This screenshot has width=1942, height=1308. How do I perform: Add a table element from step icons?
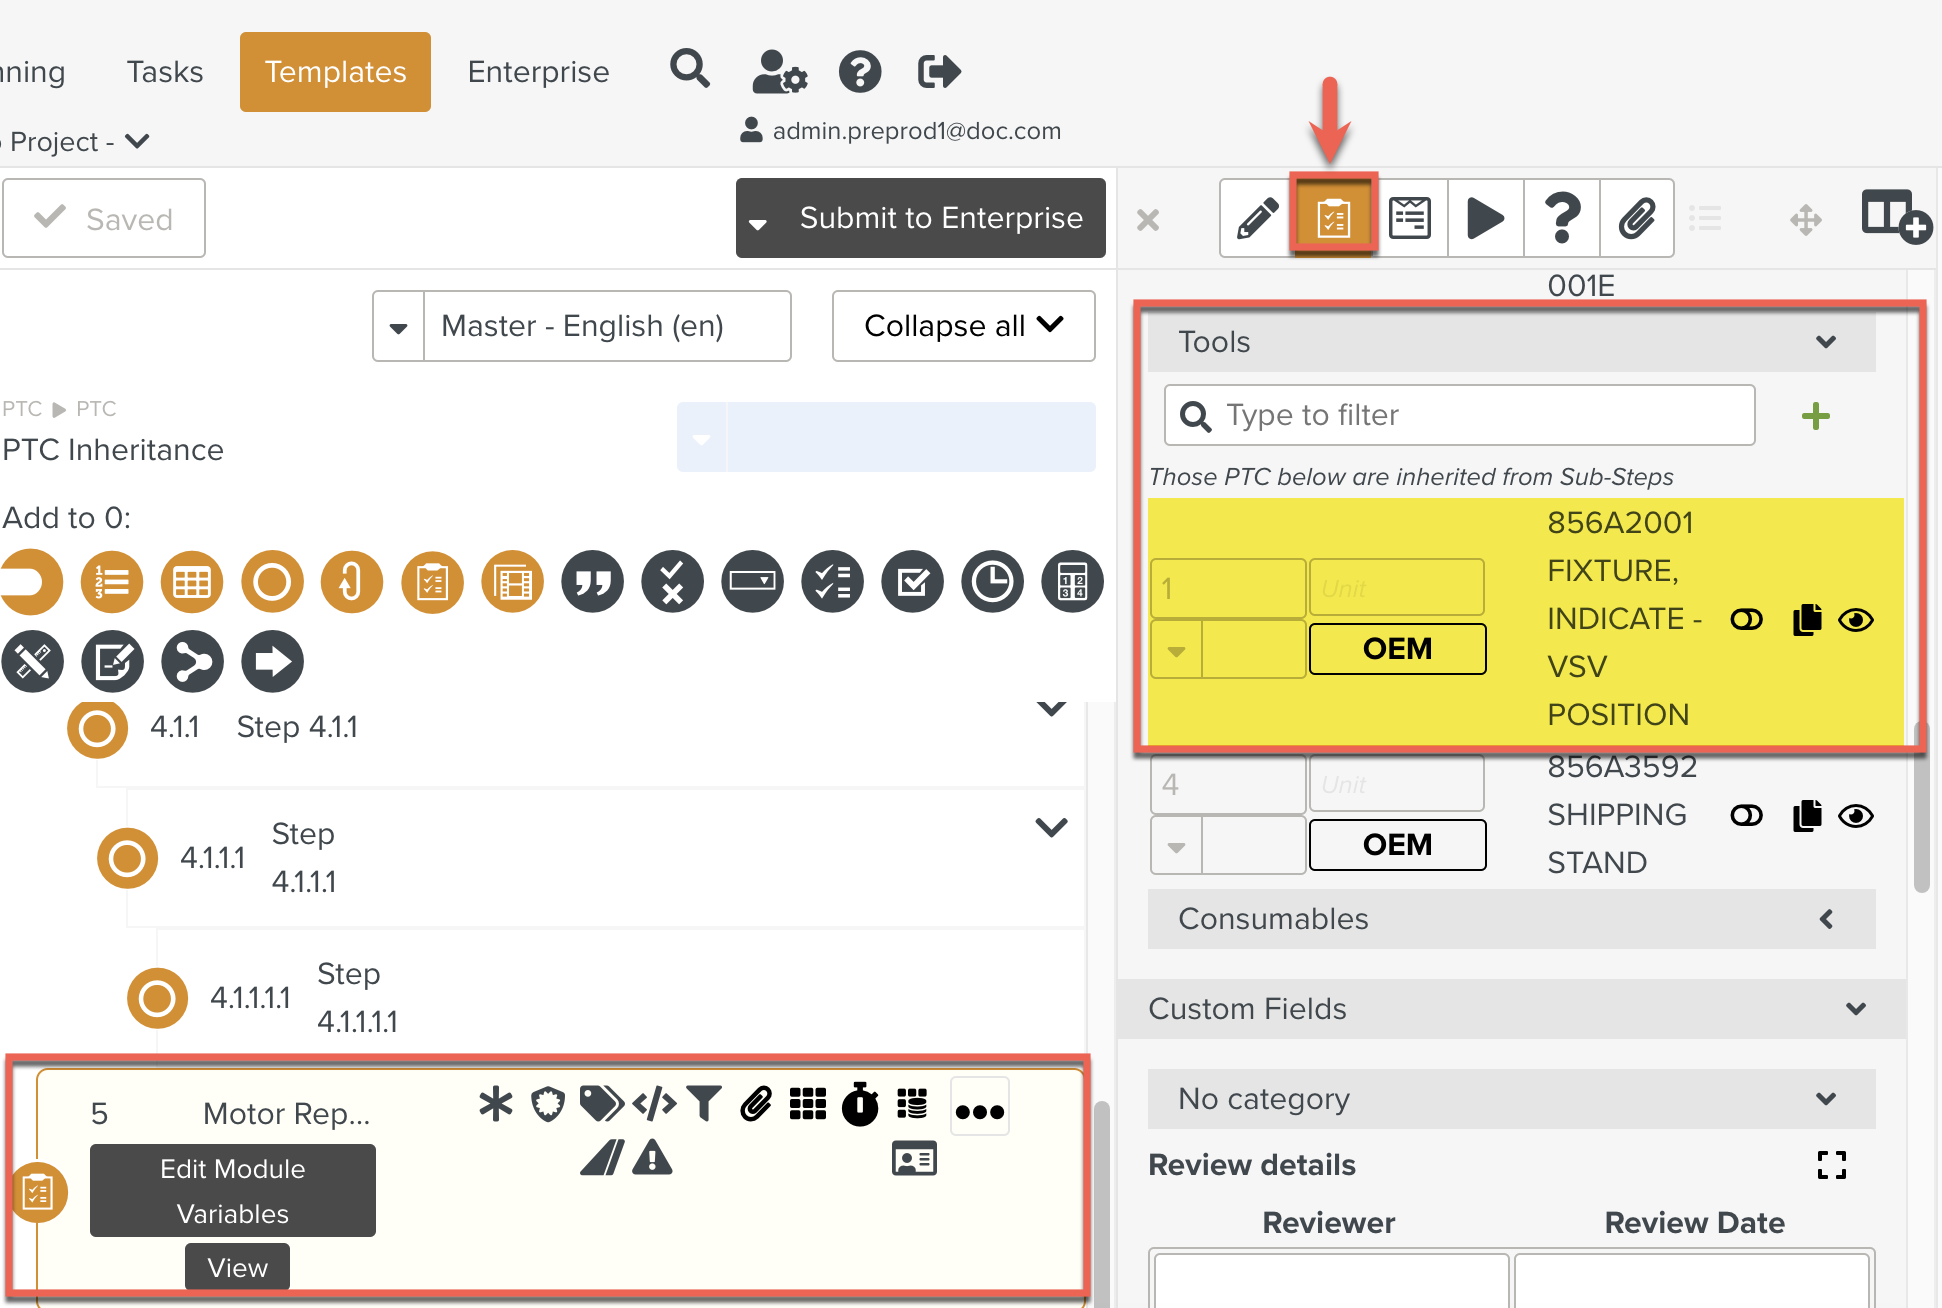coord(192,581)
